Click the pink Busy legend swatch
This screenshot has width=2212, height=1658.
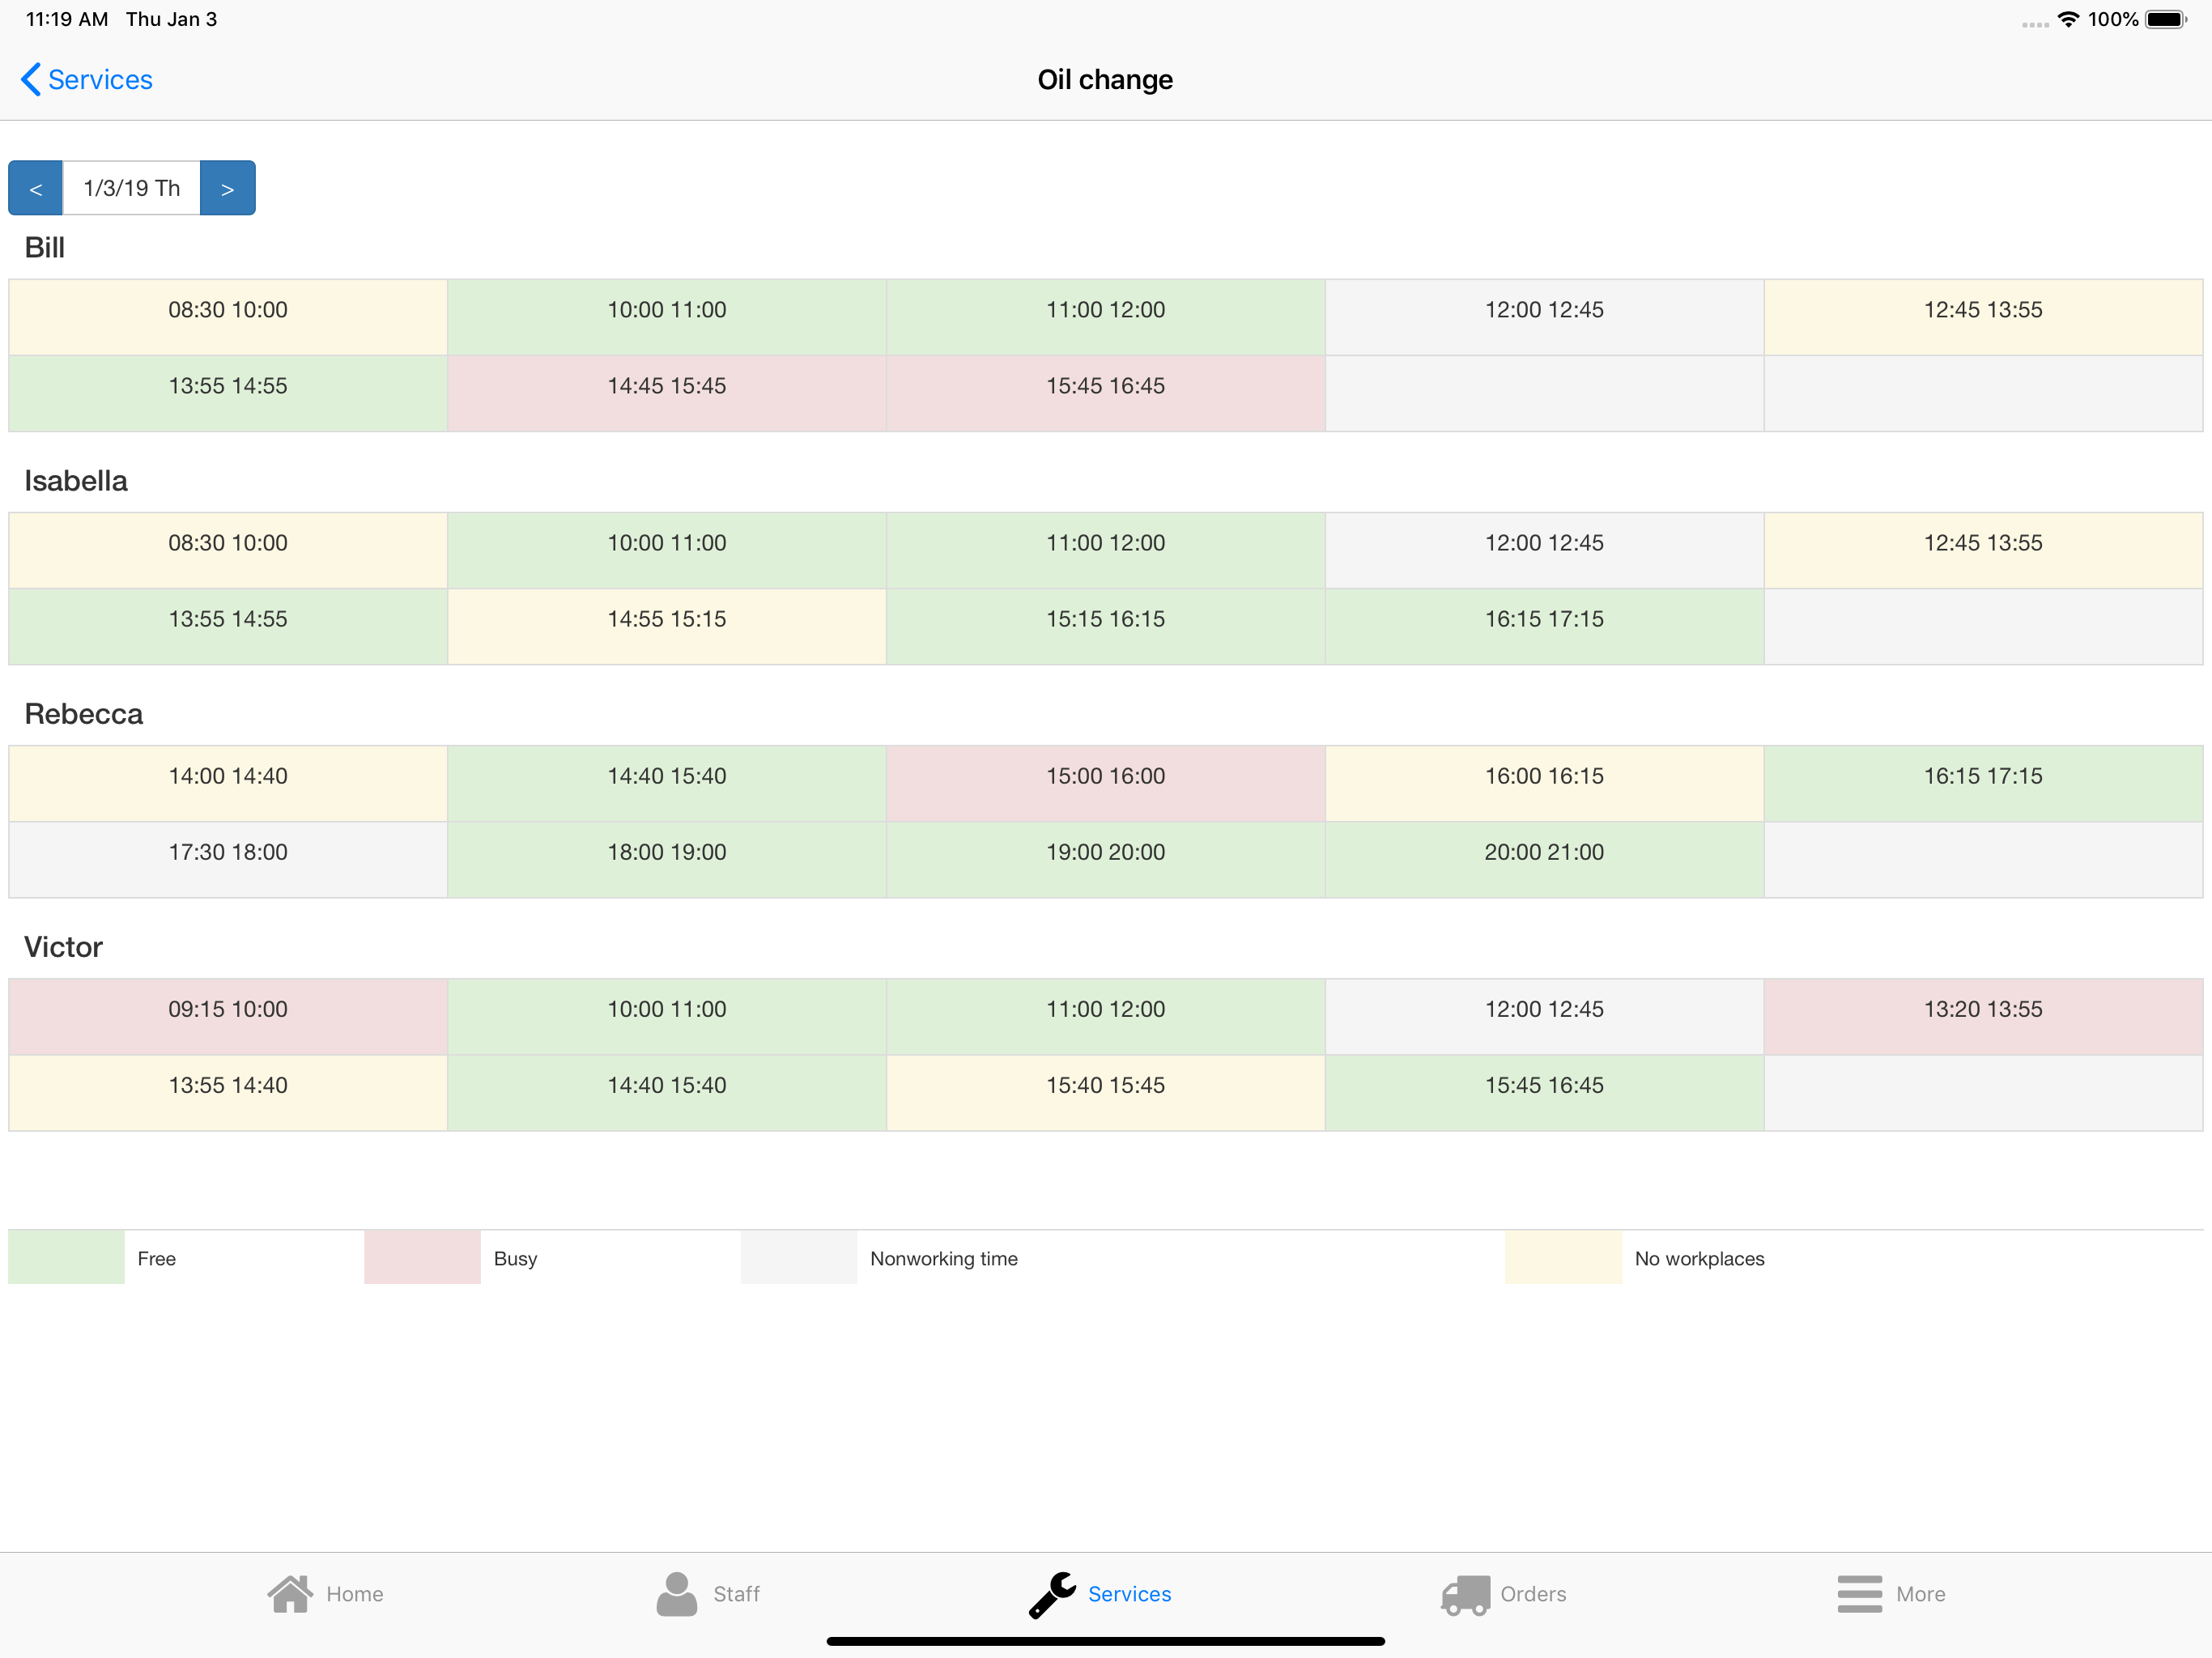(422, 1258)
